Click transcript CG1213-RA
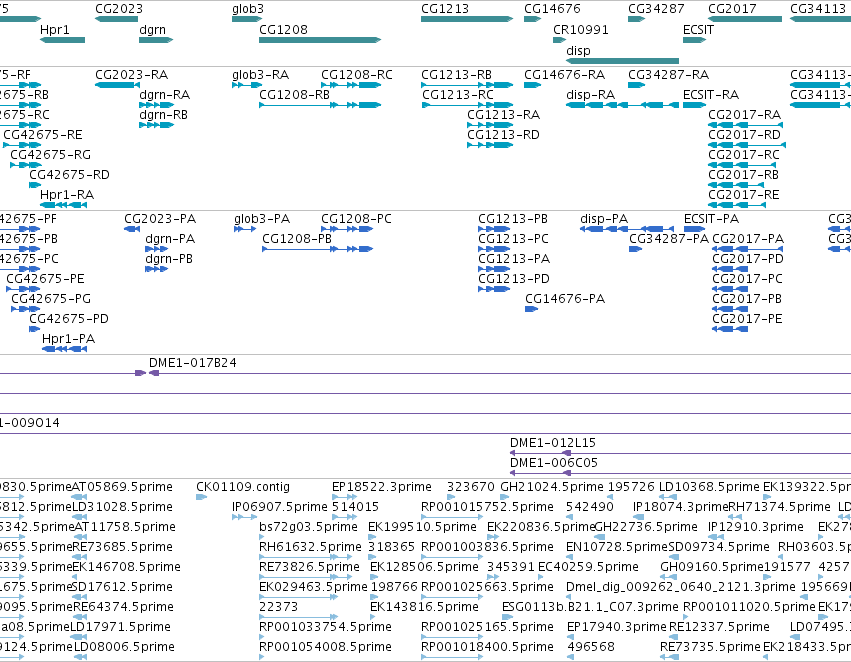 (x=504, y=115)
